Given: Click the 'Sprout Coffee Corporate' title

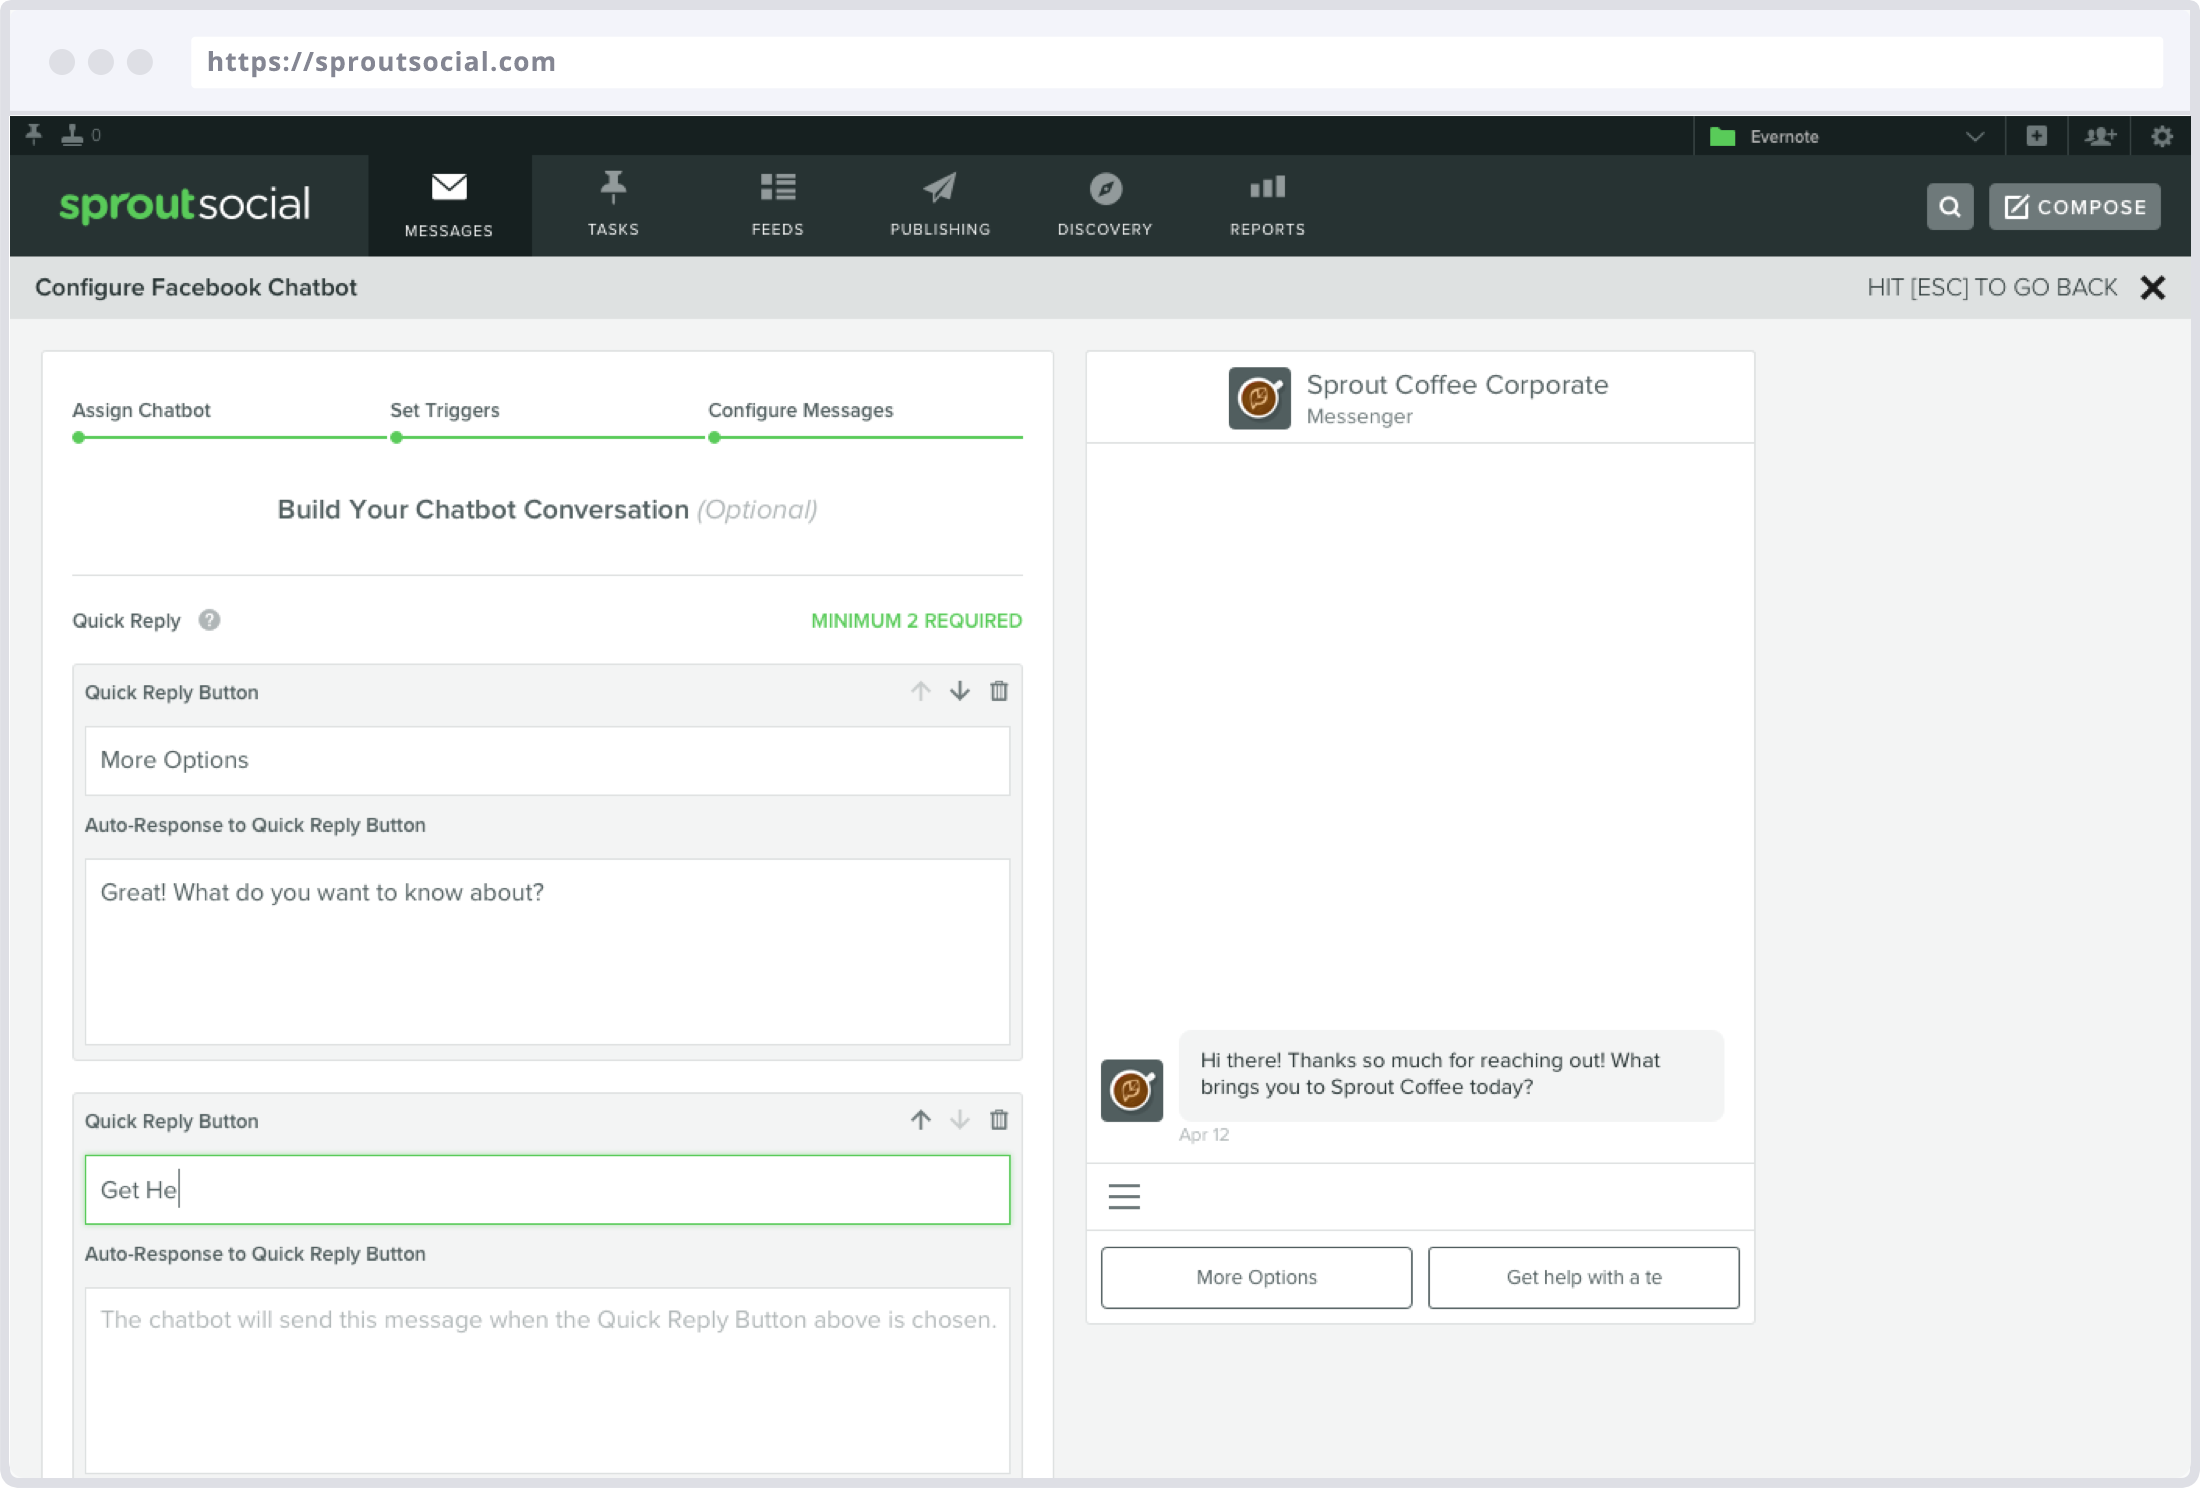Looking at the screenshot, I should point(1457,385).
